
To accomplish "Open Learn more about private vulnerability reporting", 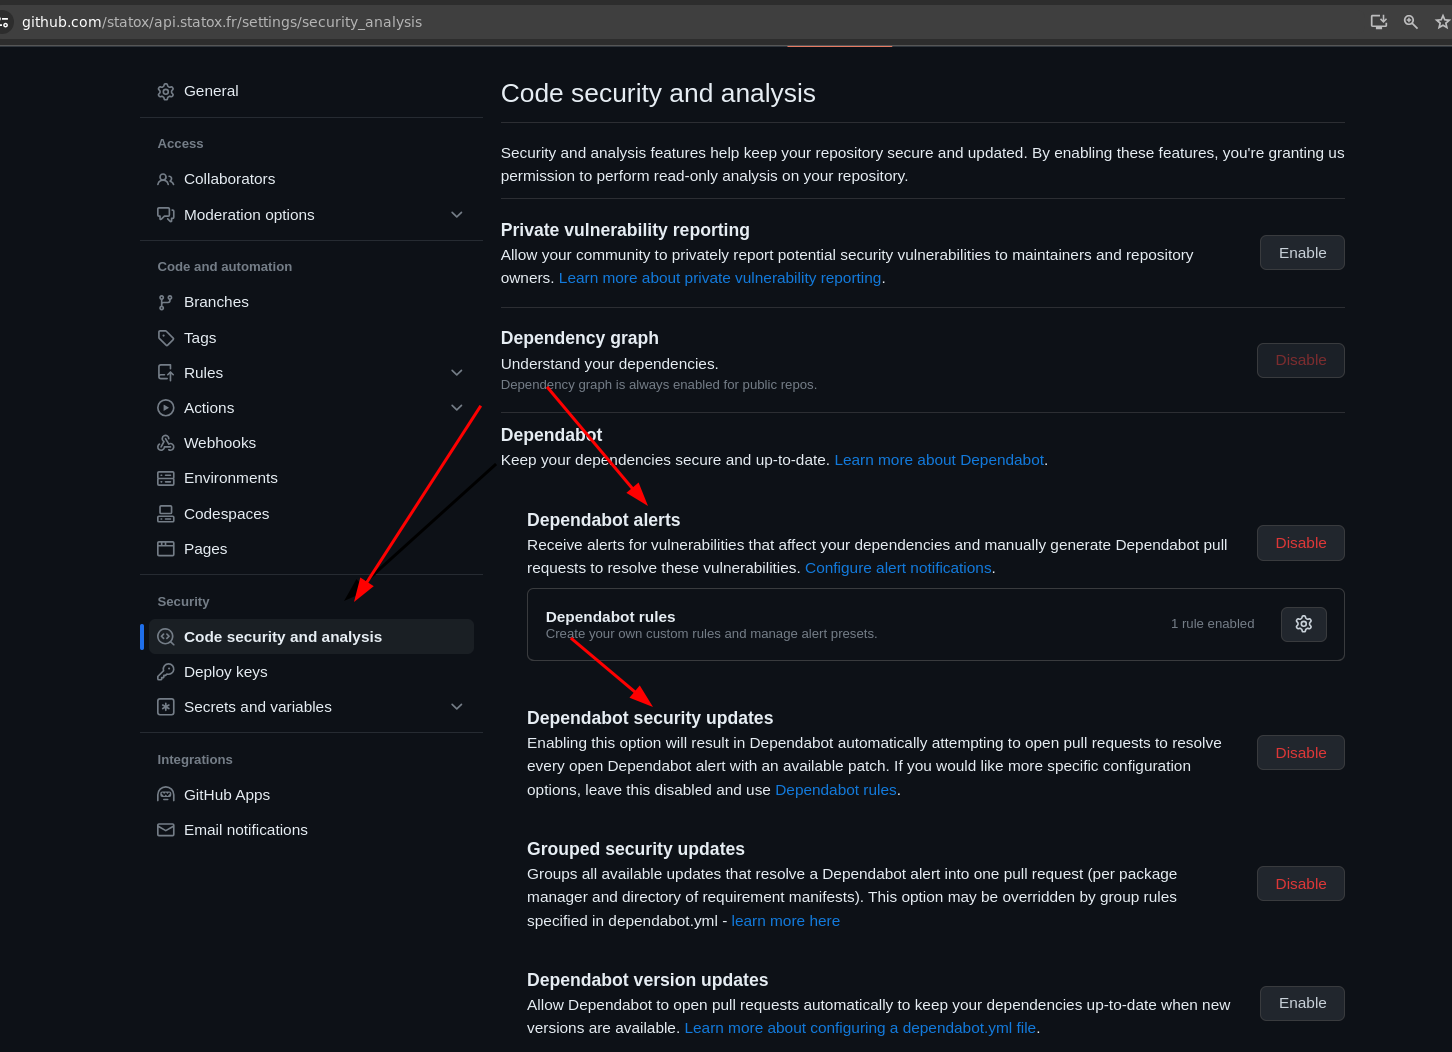I will (x=720, y=278).
